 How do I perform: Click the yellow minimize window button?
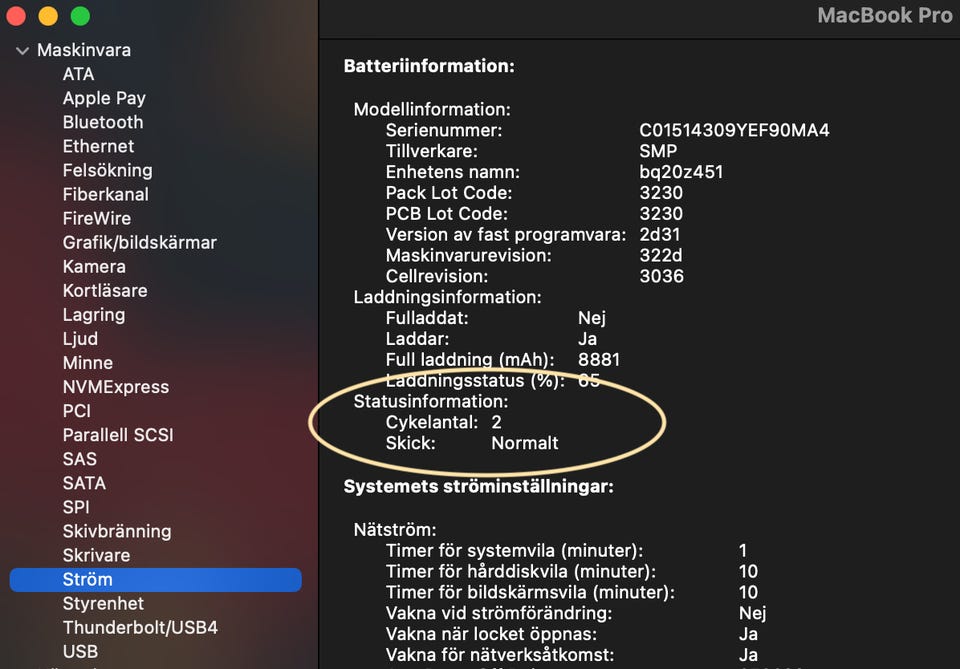(x=48, y=16)
